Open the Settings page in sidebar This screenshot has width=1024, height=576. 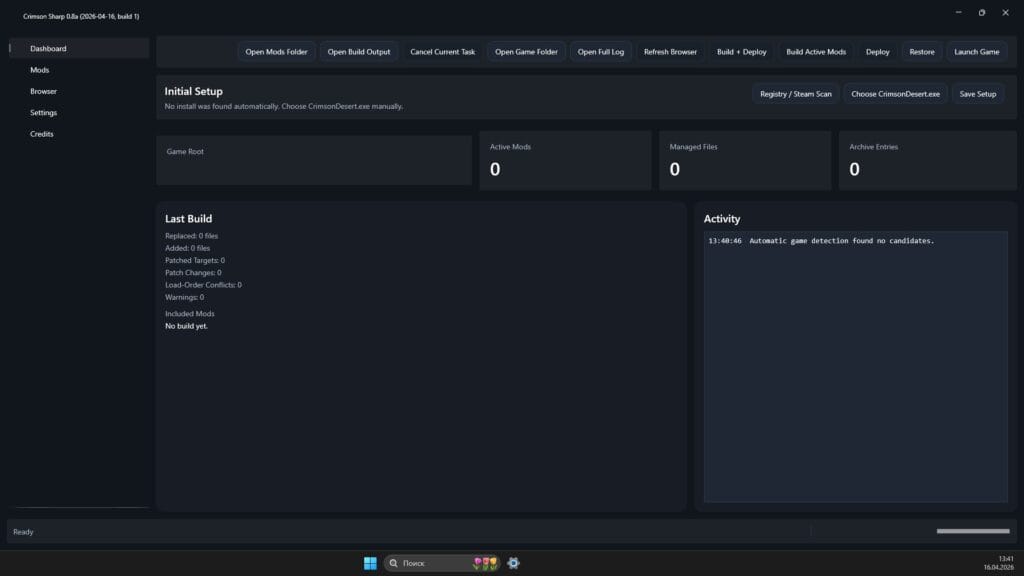pyautogui.click(x=79, y=112)
